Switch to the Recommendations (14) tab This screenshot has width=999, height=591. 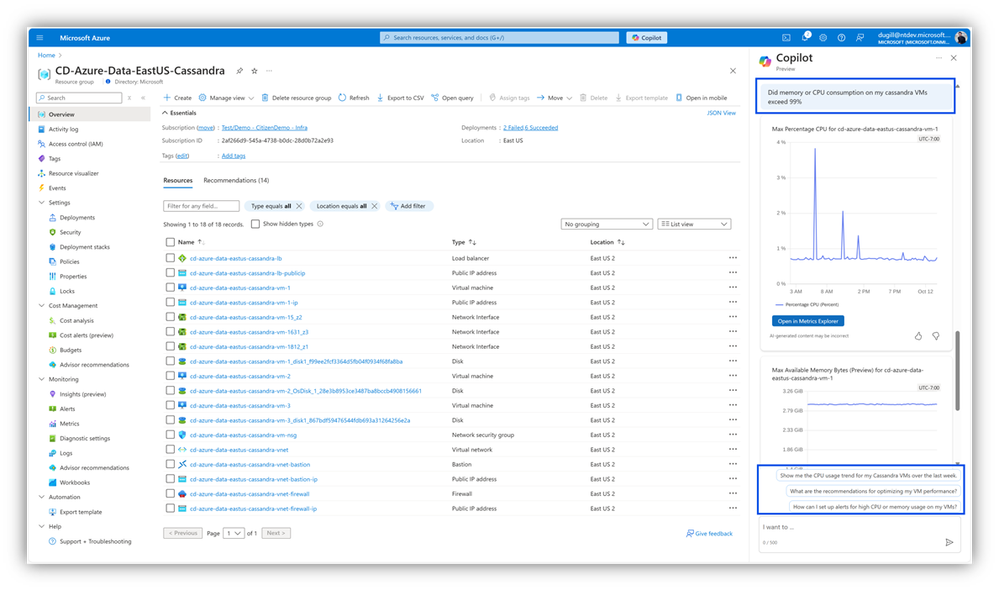coord(236,180)
